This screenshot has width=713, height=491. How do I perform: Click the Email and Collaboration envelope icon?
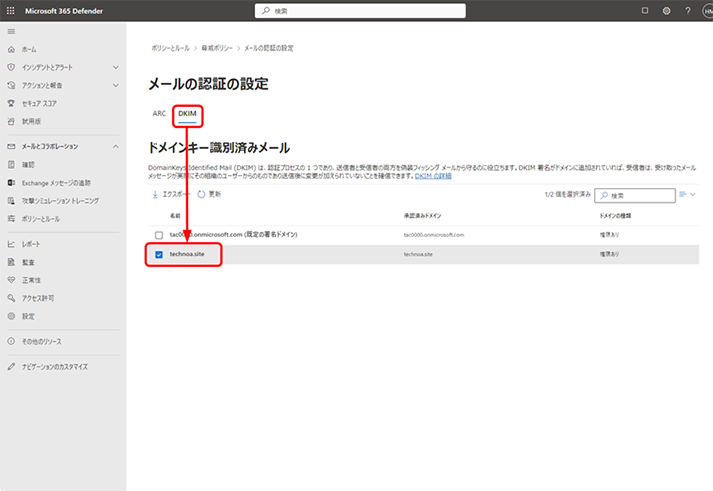pos(11,146)
